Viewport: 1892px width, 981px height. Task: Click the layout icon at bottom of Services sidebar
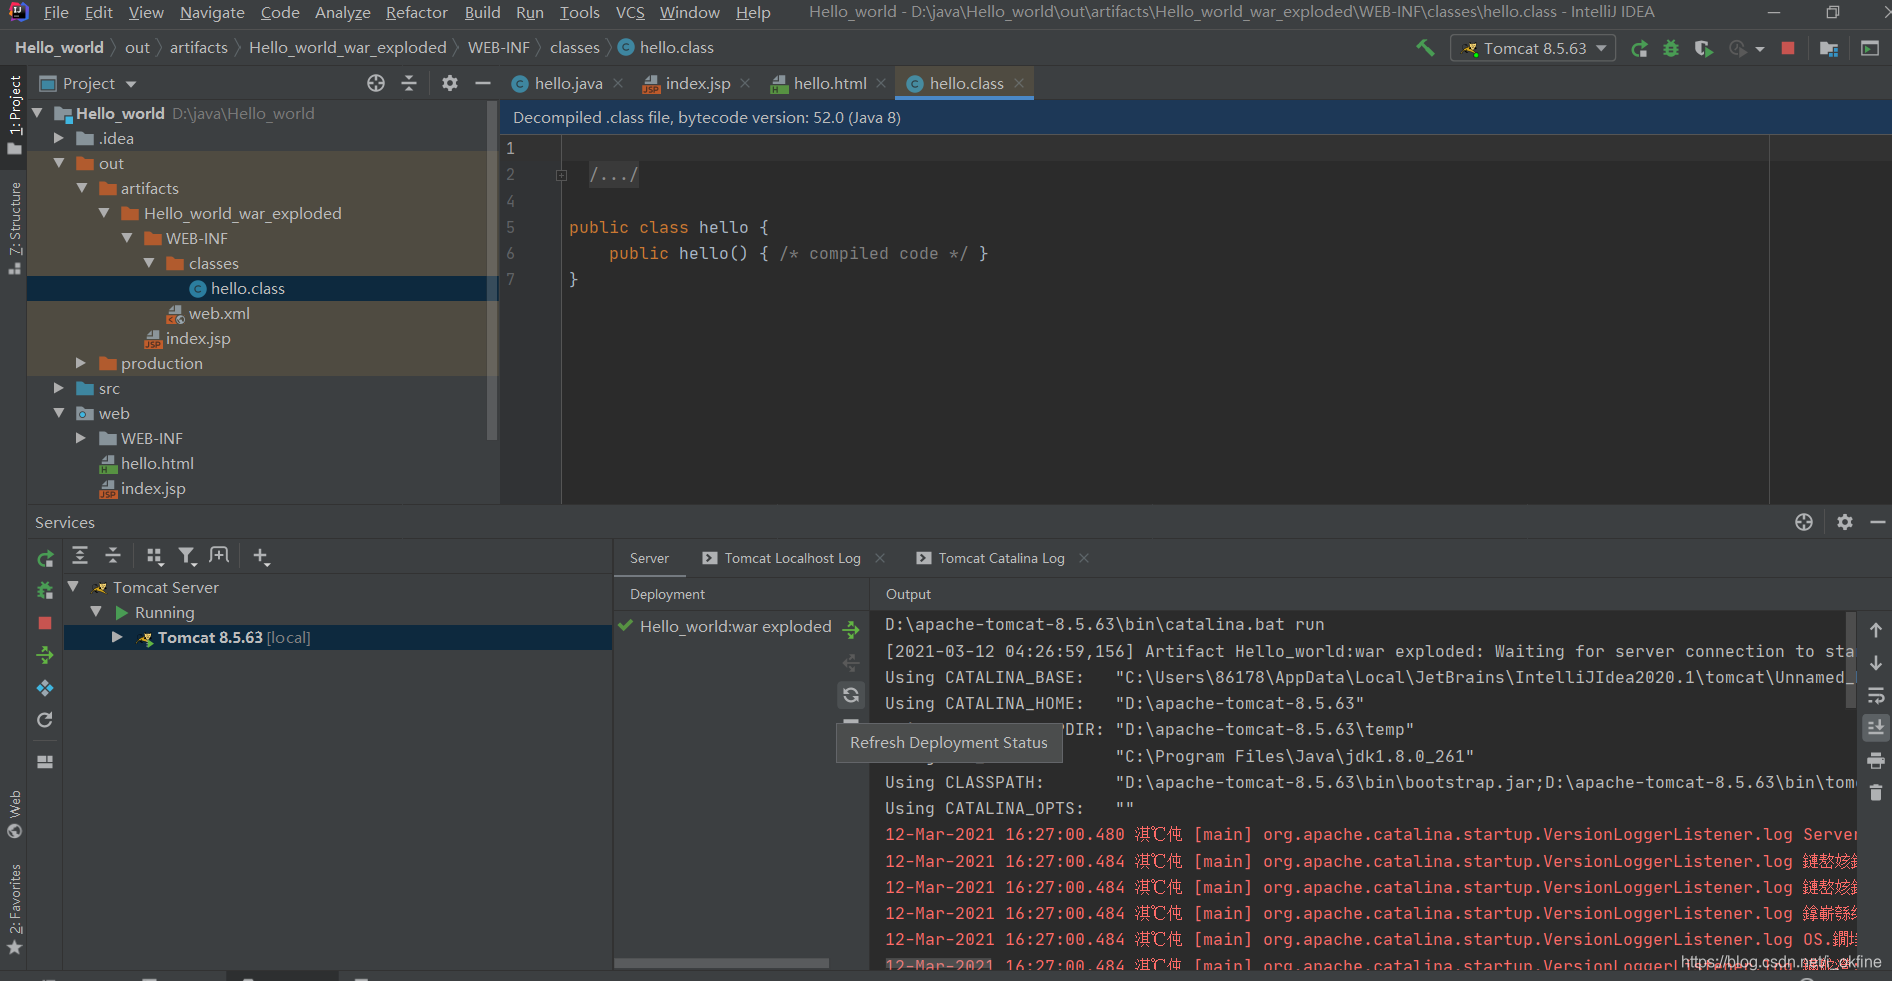pyautogui.click(x=45, y=761)
